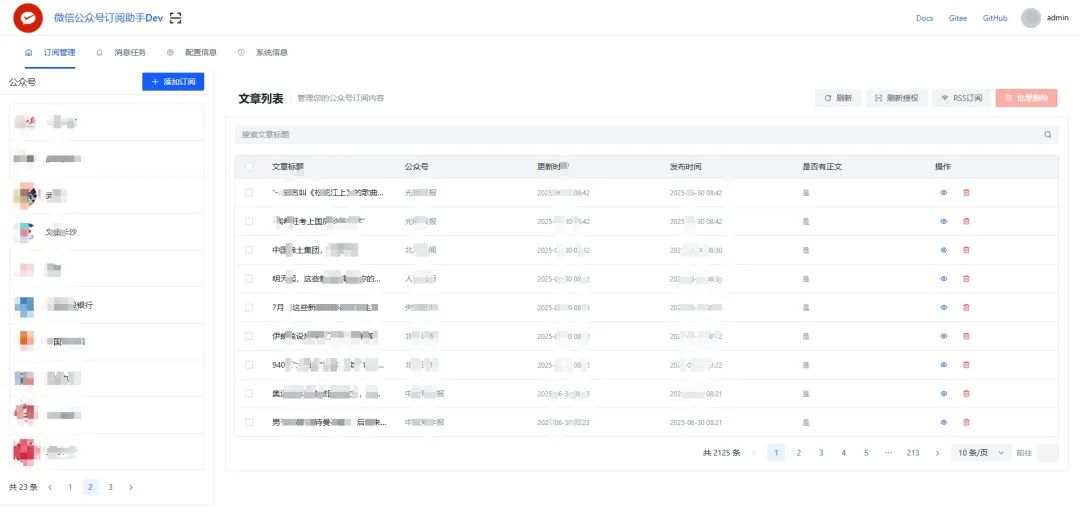Switch to the 订阅管理 tab
Image resolution: width=1080 pixels, height=514 pixels.
pyautogui.click(x=51, y=52)
